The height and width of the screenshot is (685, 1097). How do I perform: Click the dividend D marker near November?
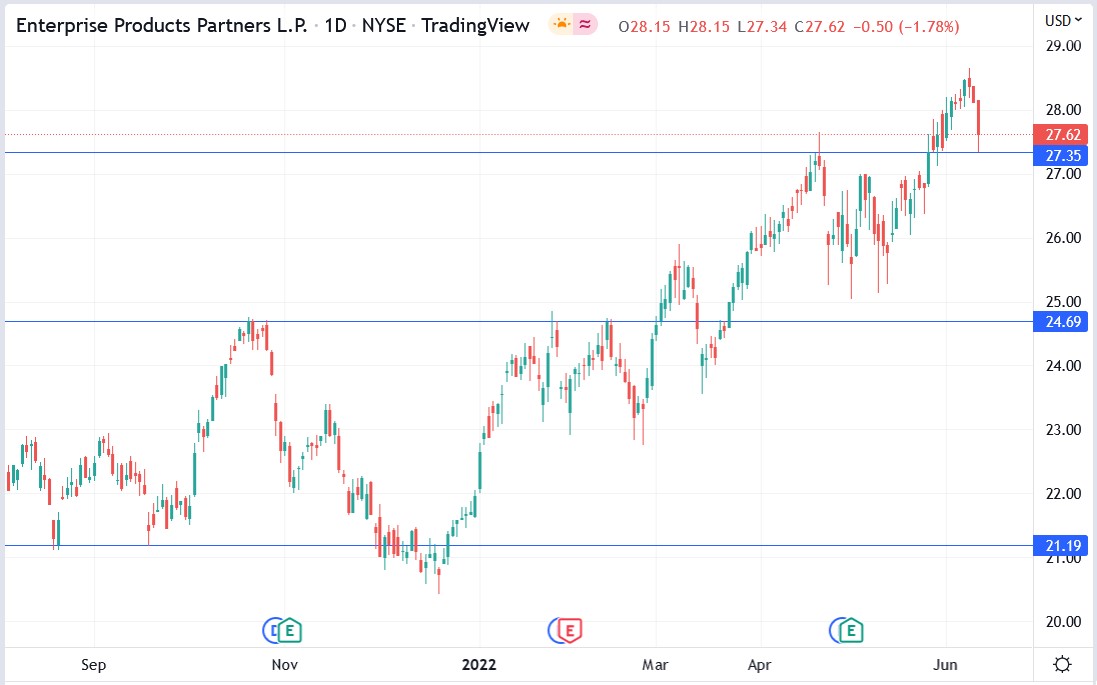(270, 631)
